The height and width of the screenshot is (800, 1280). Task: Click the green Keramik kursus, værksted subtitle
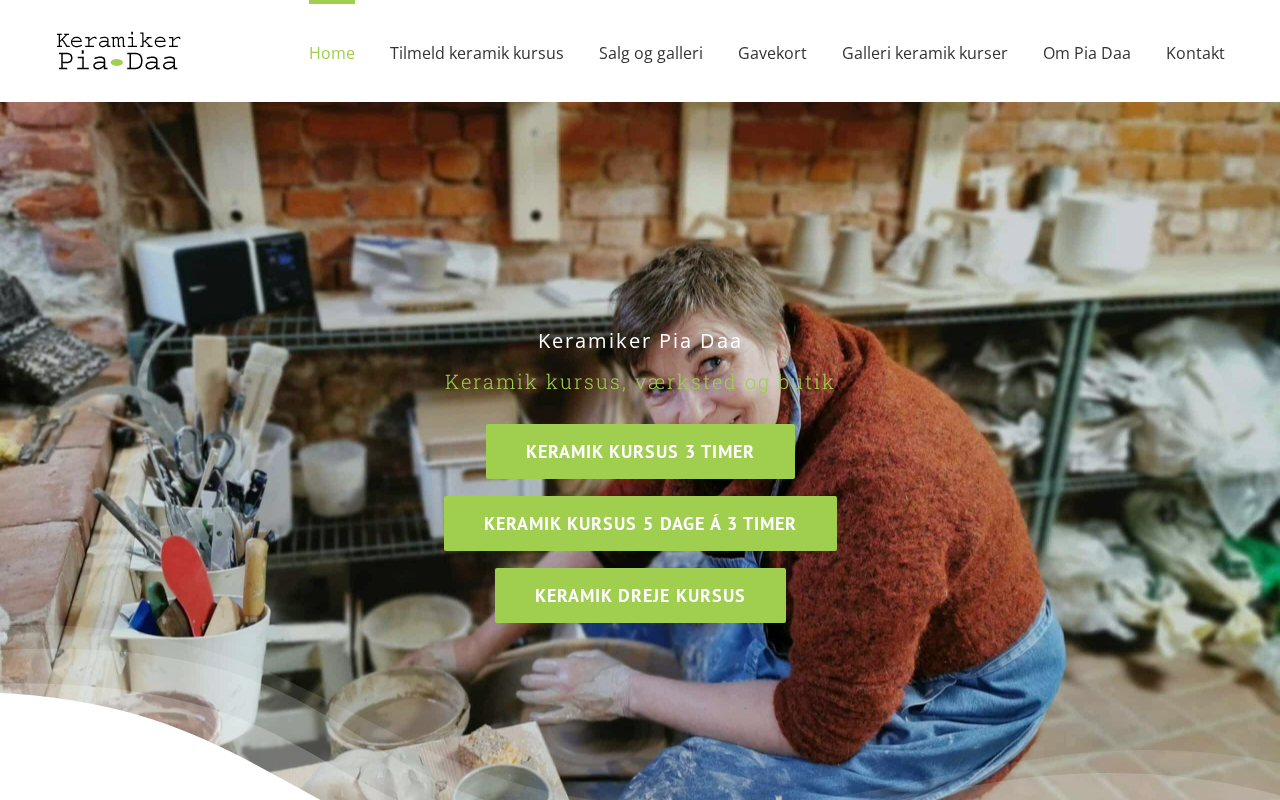[x=640, y=381]
